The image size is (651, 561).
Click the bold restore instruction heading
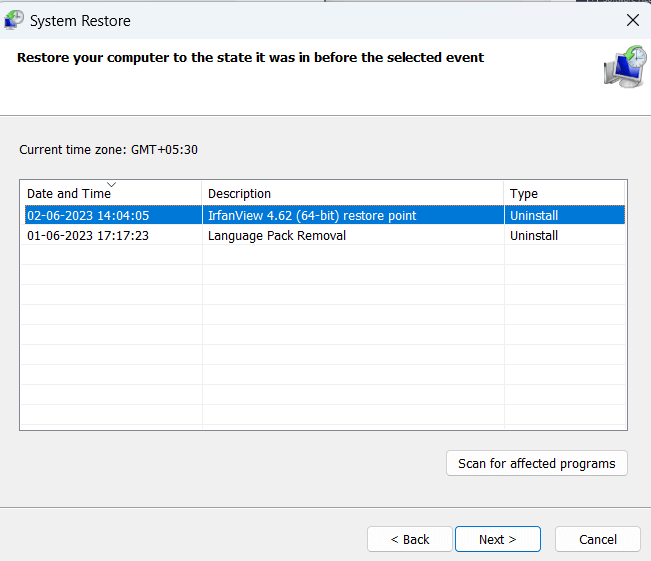coord(250,58)
